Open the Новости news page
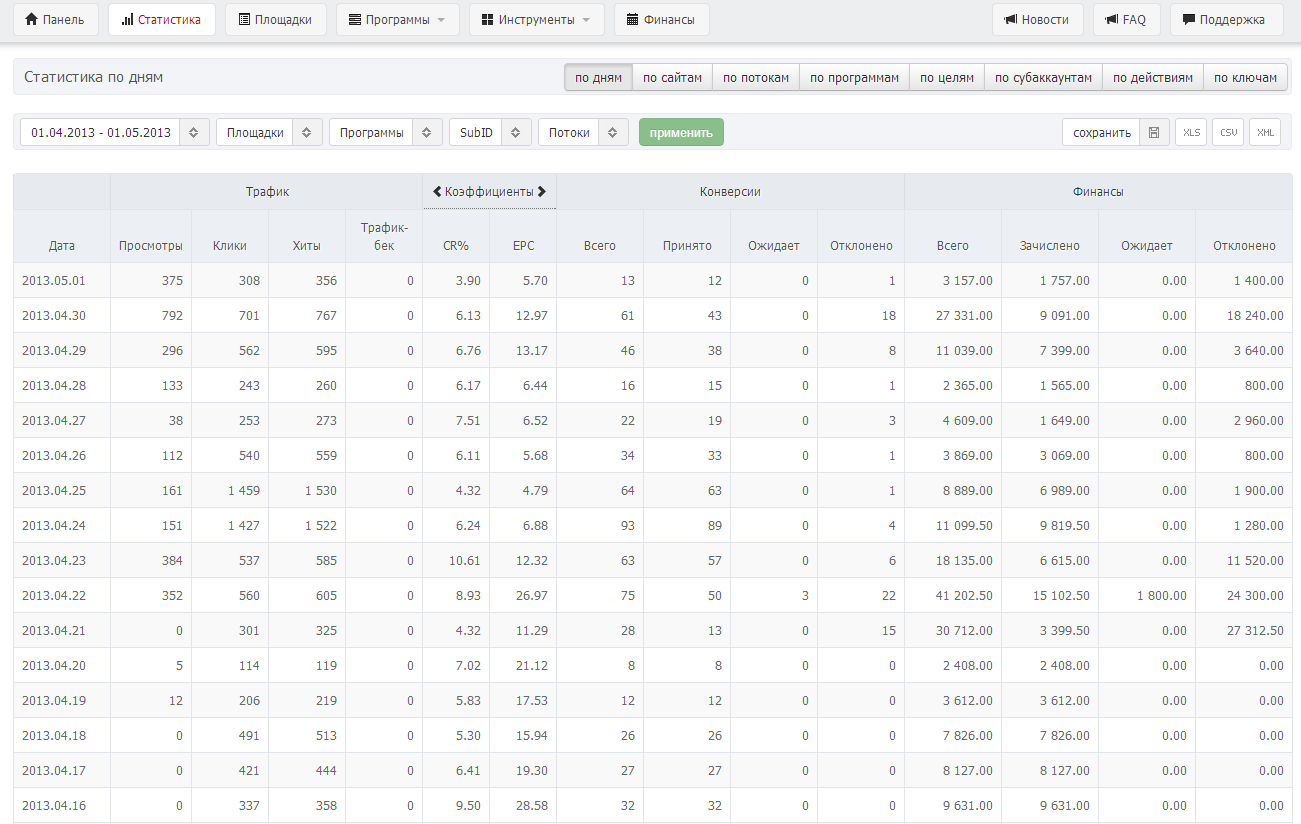 (1036, 19)
